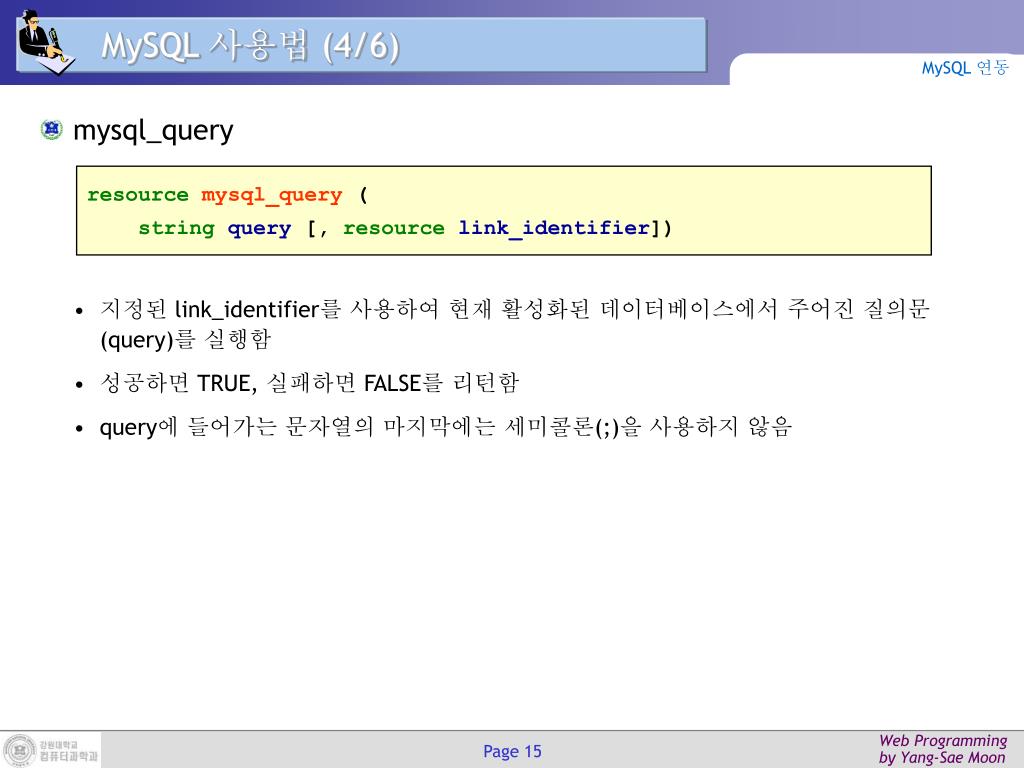Image resolution: width=1024 pixels, height=768 pixels.
Task: Click the second "resource" keyword before link_identifier
Action: tap(393, 228)
